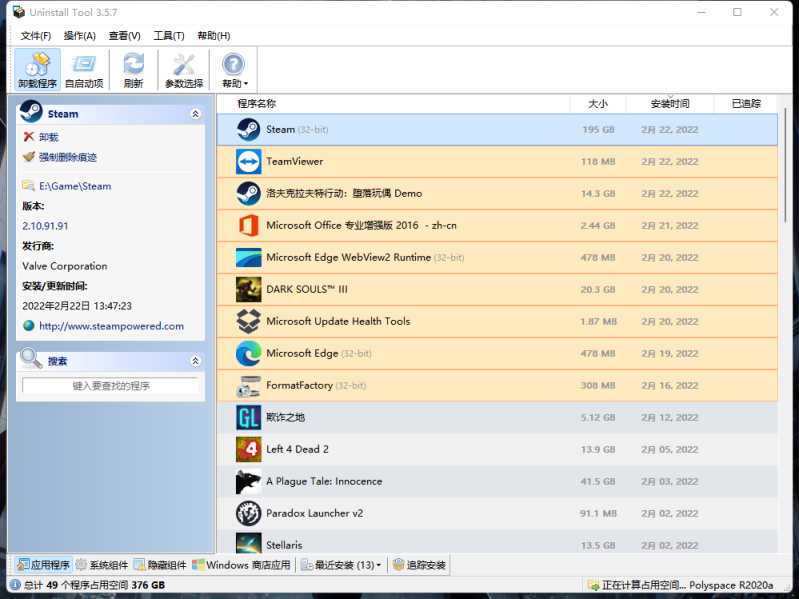Click status bar computing-space icon near Polyspace

point(593,585)
